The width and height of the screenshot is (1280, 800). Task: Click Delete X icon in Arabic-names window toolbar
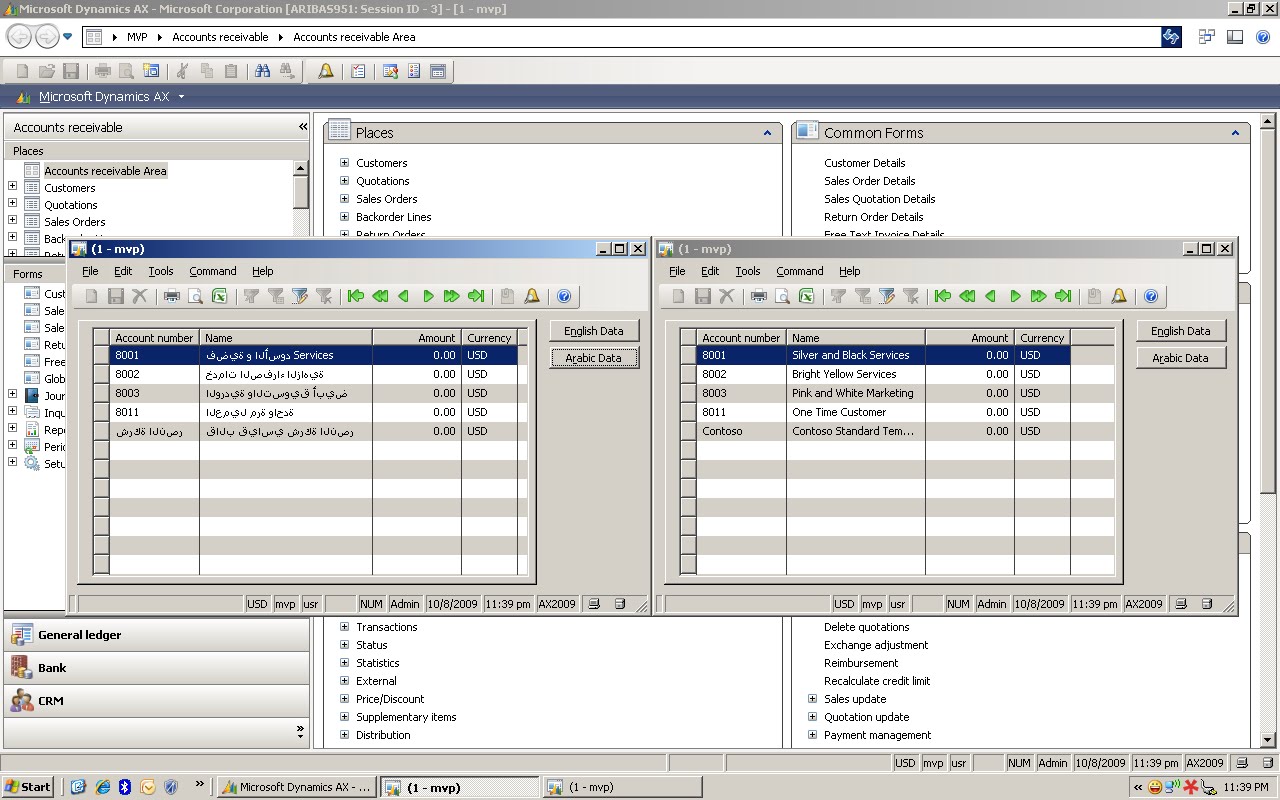click(x=140, y=296)
